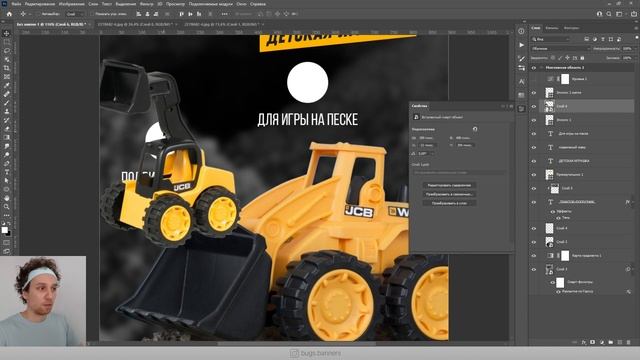640x360 pixels.
Task: Select the Hand tool
Action: [7, 198]
